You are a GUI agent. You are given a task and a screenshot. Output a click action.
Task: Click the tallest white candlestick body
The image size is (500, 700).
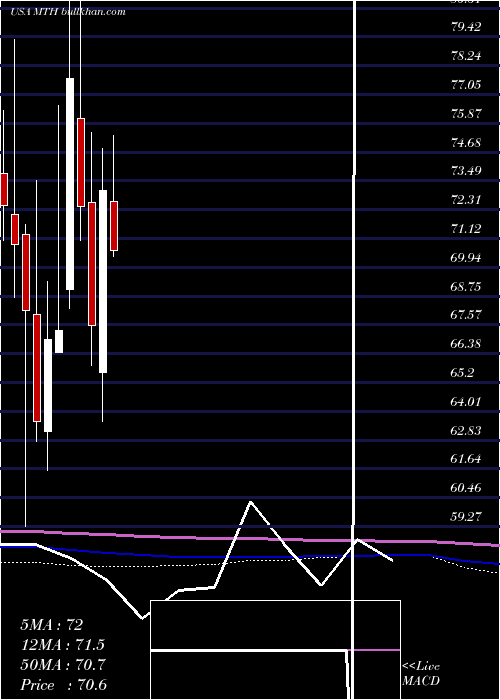(x=70, y=184)
